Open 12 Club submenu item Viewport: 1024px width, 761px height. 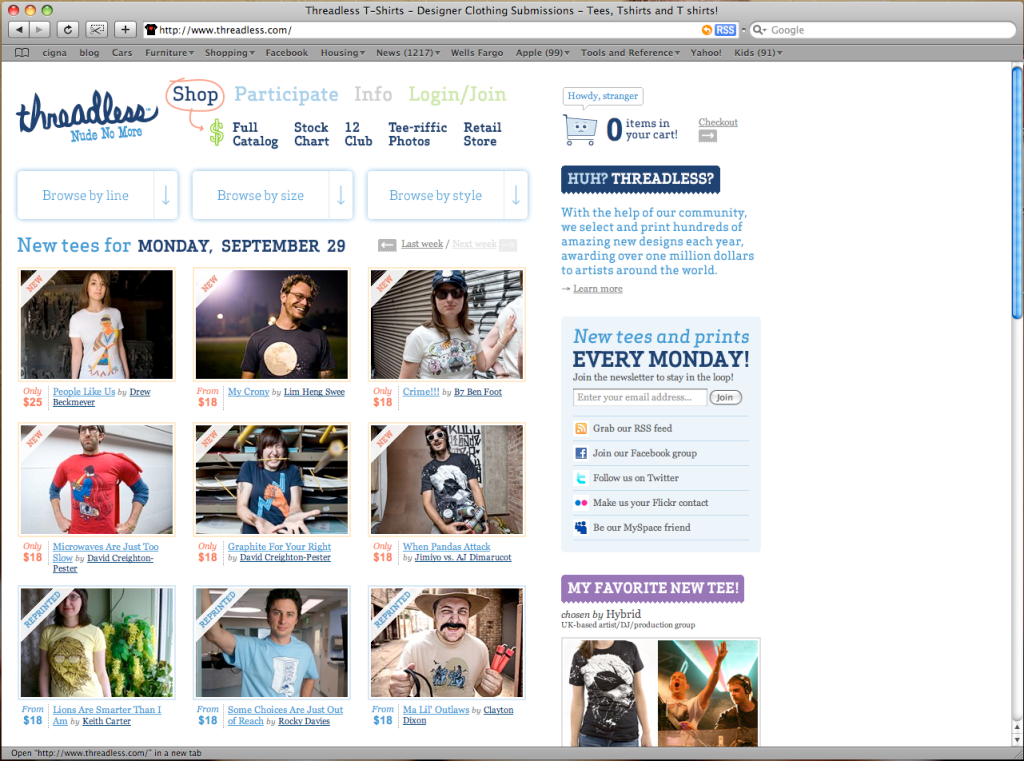(359, 134)
